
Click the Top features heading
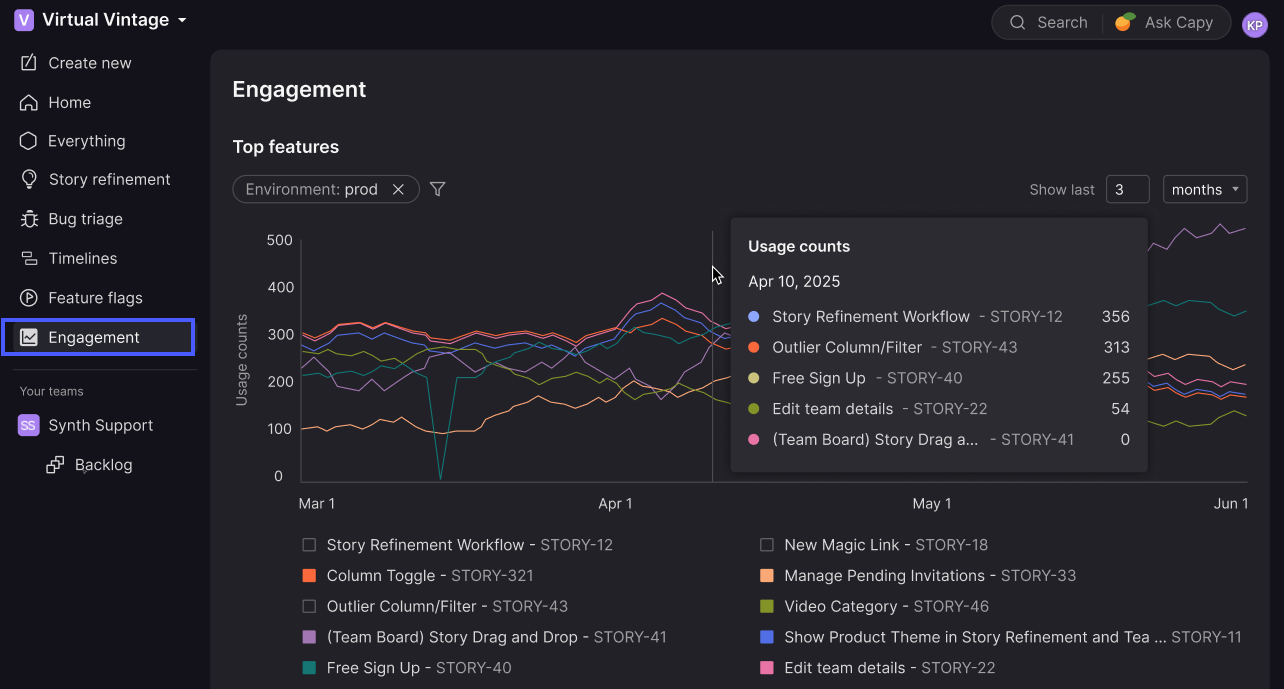point(286,147)
